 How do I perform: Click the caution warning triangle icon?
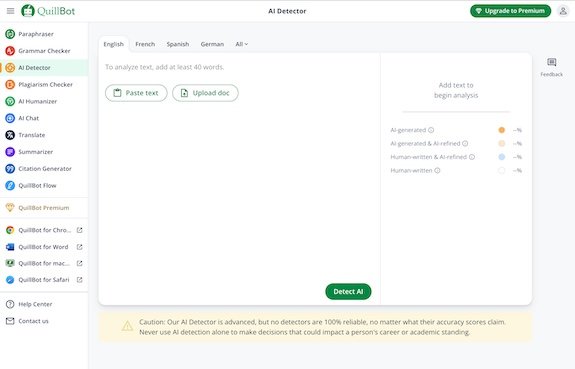click(127, 326)
